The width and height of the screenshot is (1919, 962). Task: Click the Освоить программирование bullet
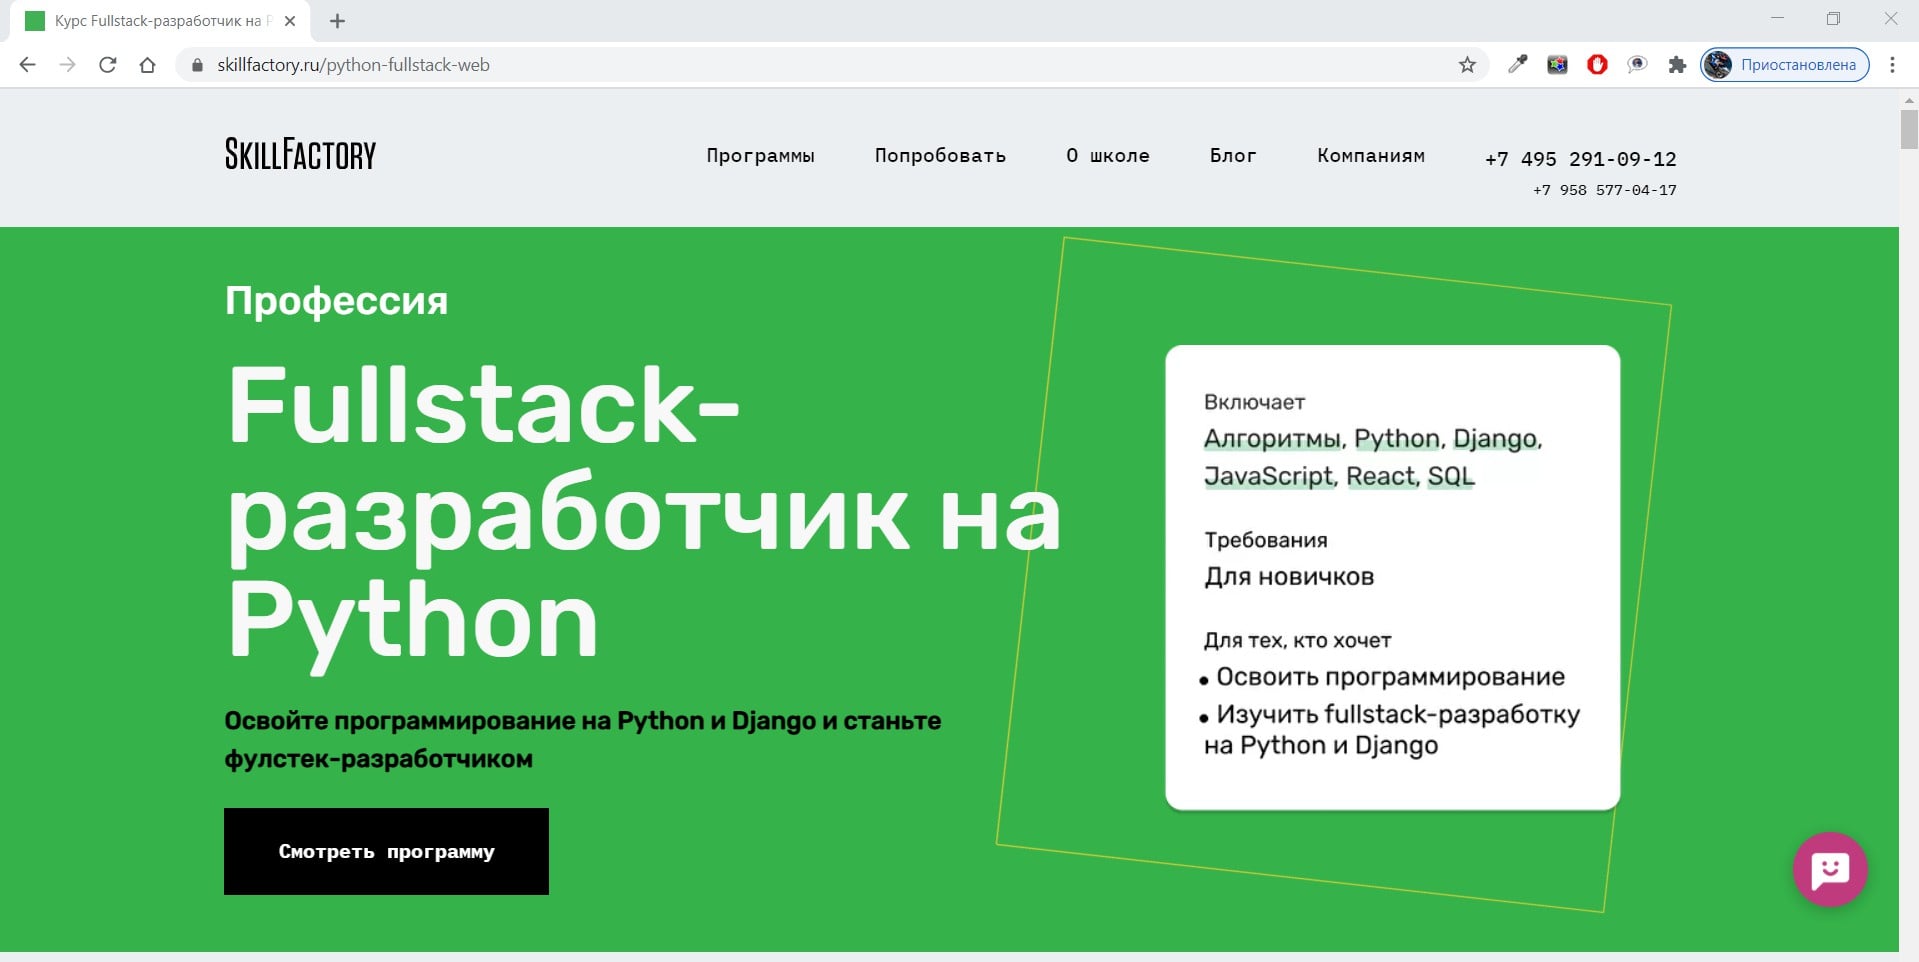point(1382,677)
